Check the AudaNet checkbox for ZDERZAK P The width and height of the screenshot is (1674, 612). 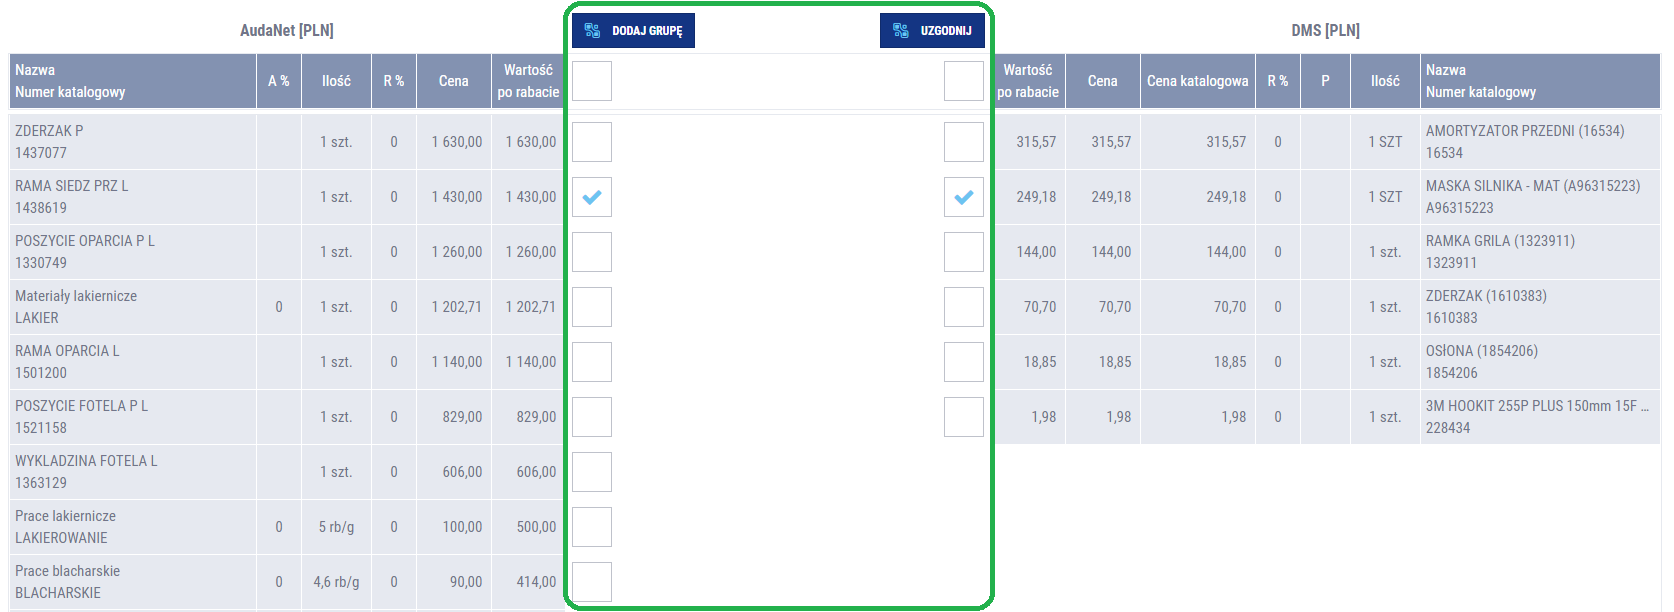click(x=592, y=142)
